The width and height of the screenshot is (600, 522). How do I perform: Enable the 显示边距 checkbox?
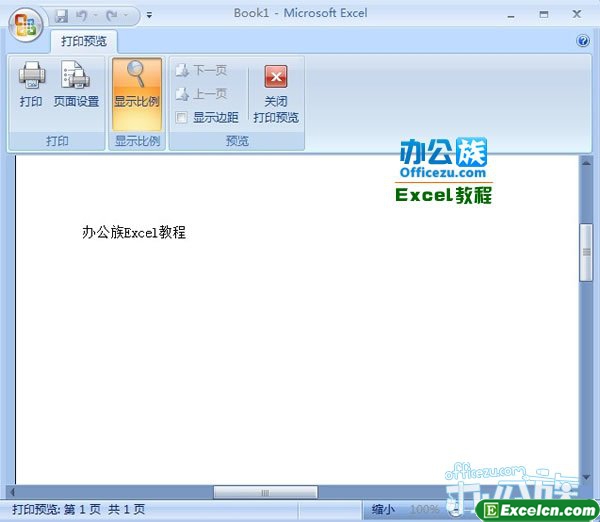(x=181, y=117)
